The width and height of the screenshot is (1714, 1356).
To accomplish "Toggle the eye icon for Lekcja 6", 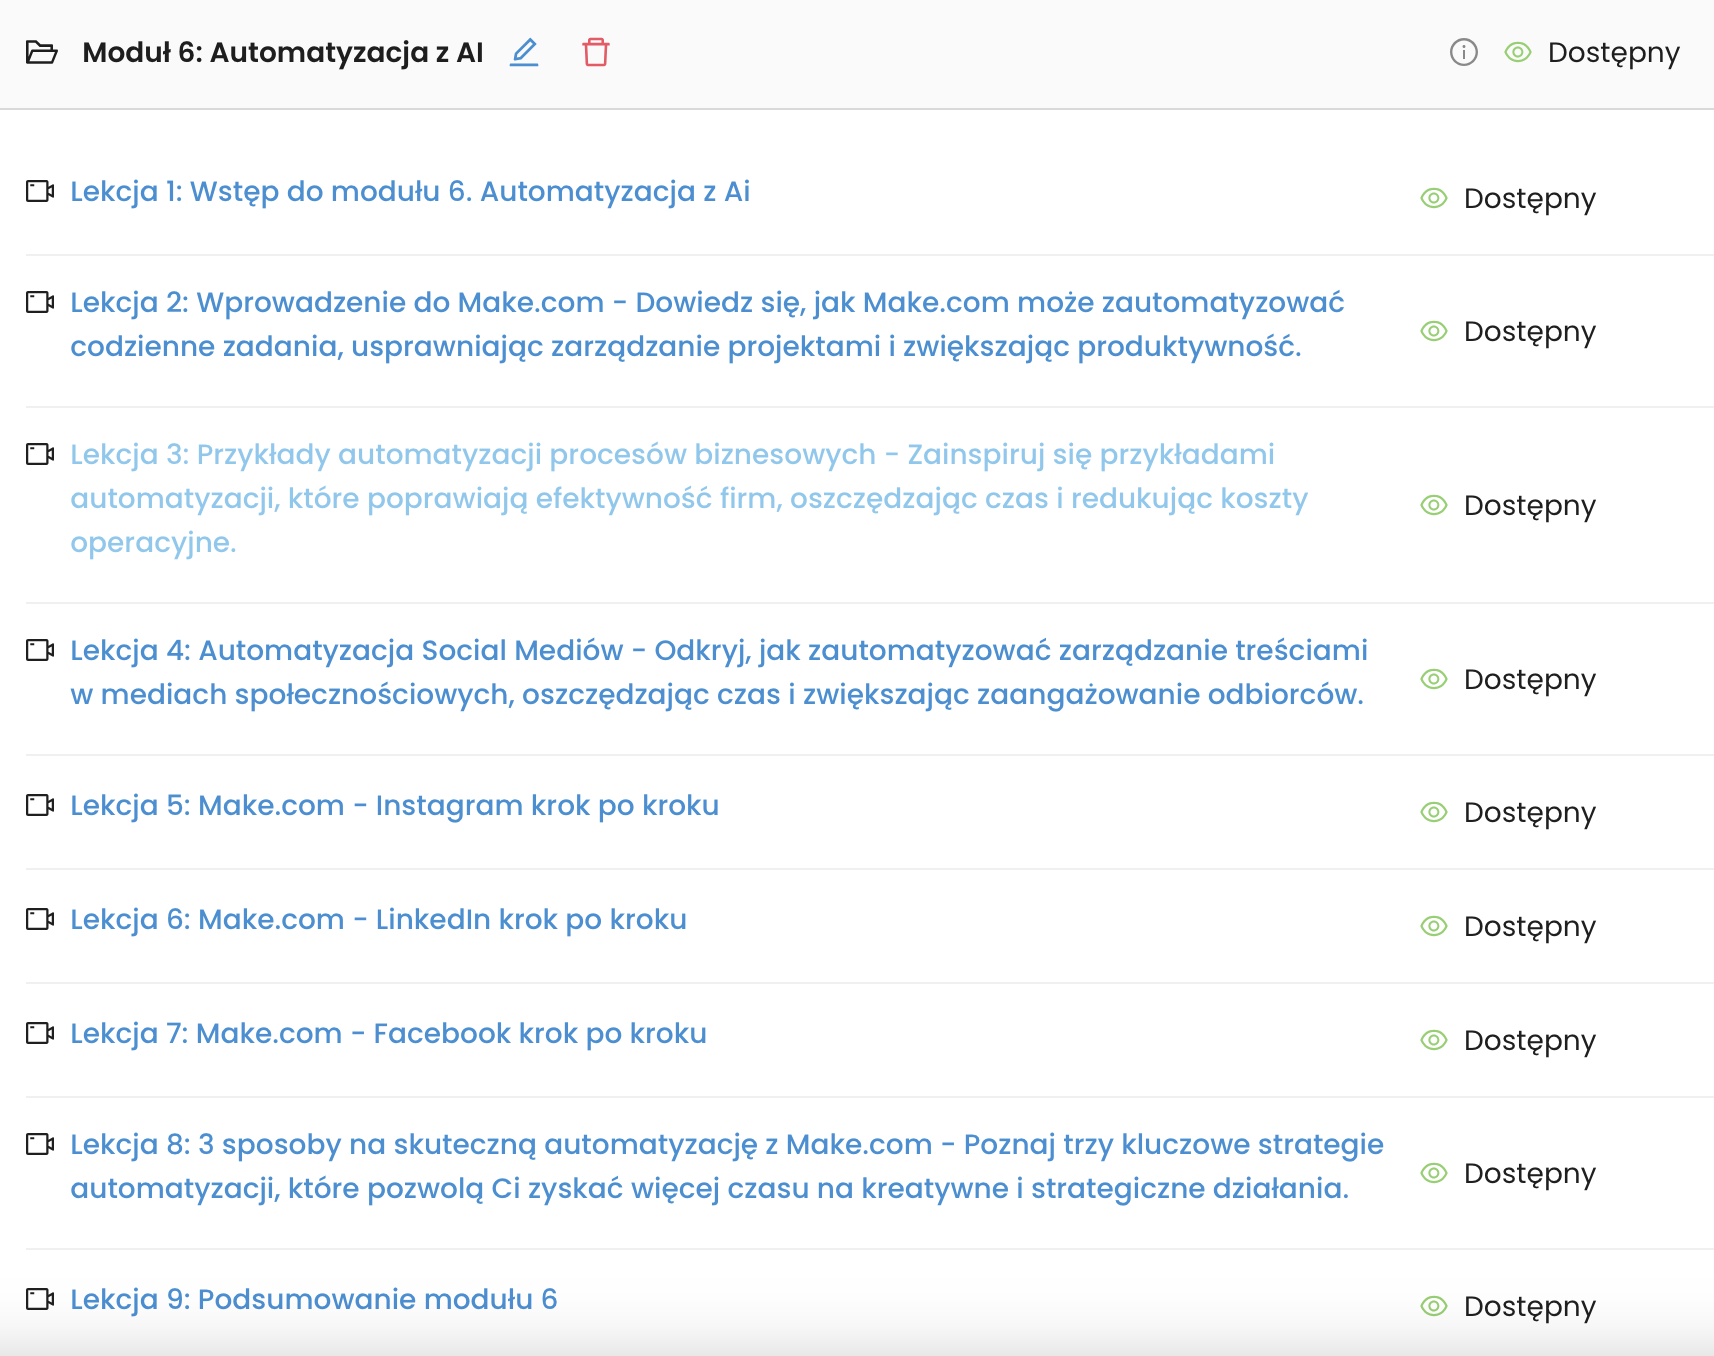I will [1434, 926].
